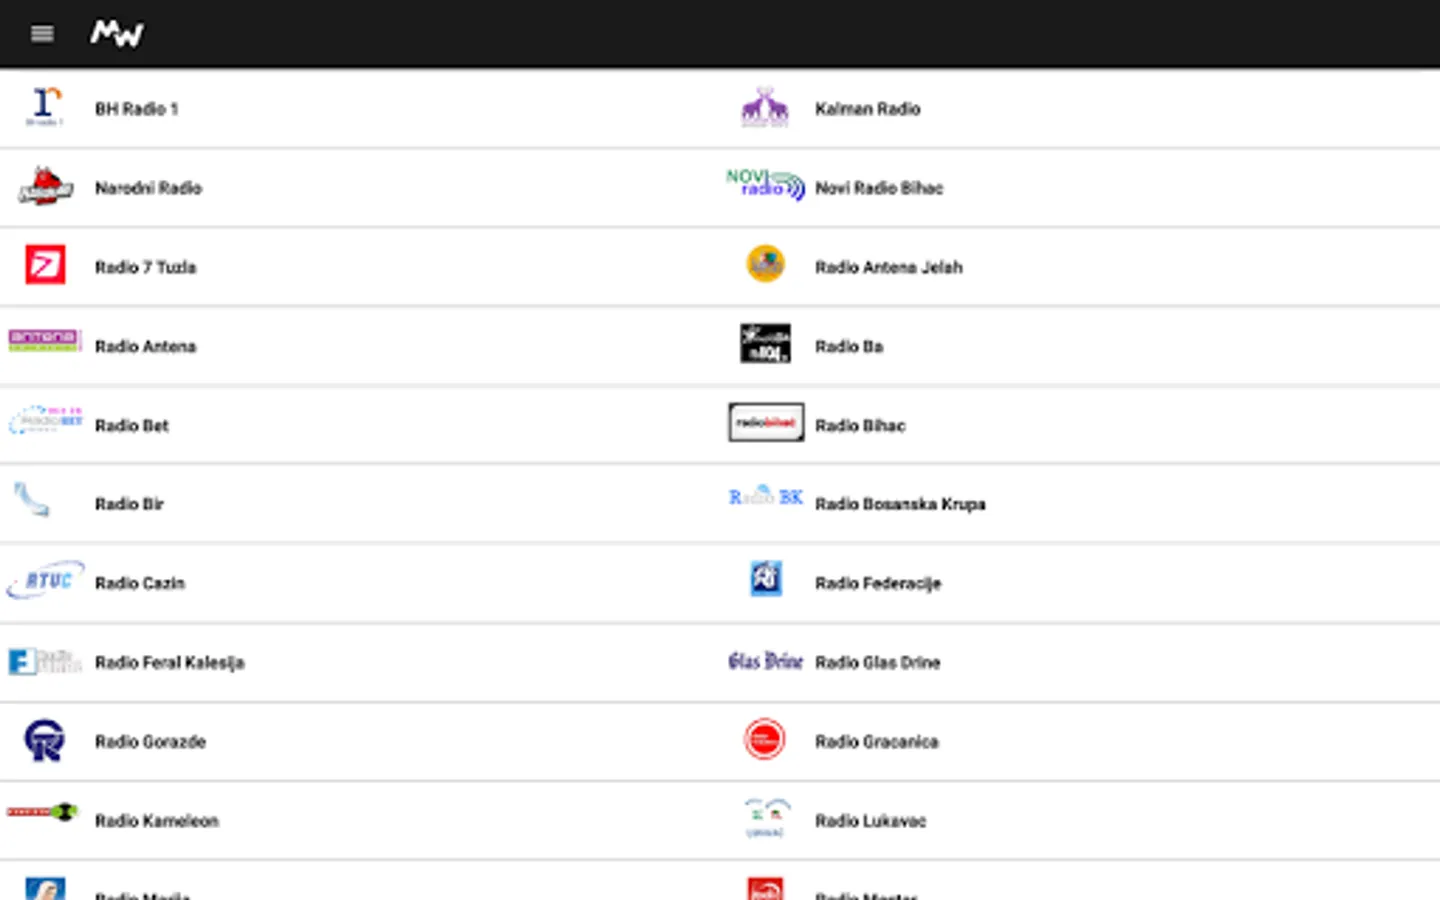Click the Radio Bihac logo
1440x900 pixels.
[x=766, y=422]
